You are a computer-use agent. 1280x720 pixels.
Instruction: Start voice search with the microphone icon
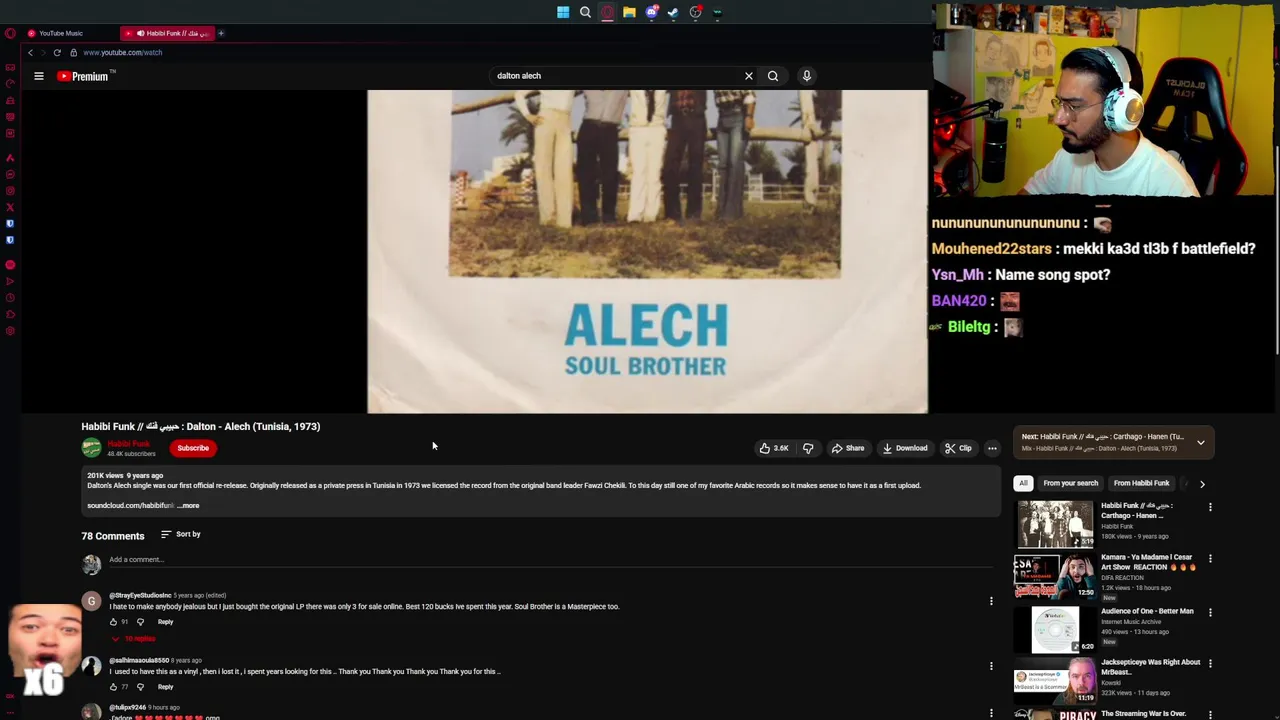[807, 76]
